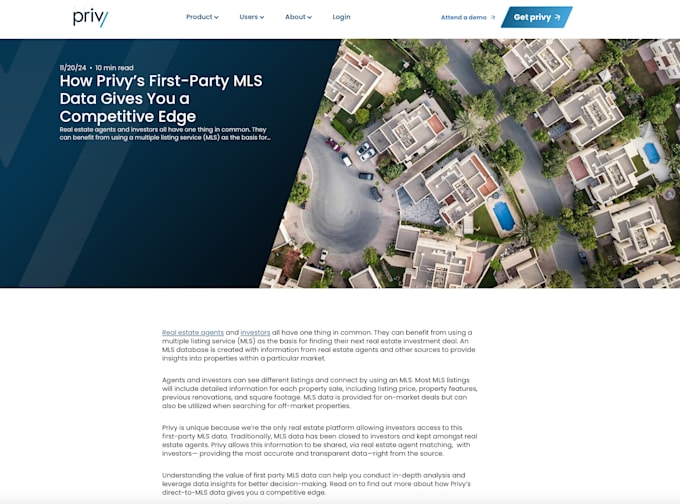Click the paragraph starting 'Understanding the value of first party'
The height and width of the screenshot is (504, 680).
point(317,484)
